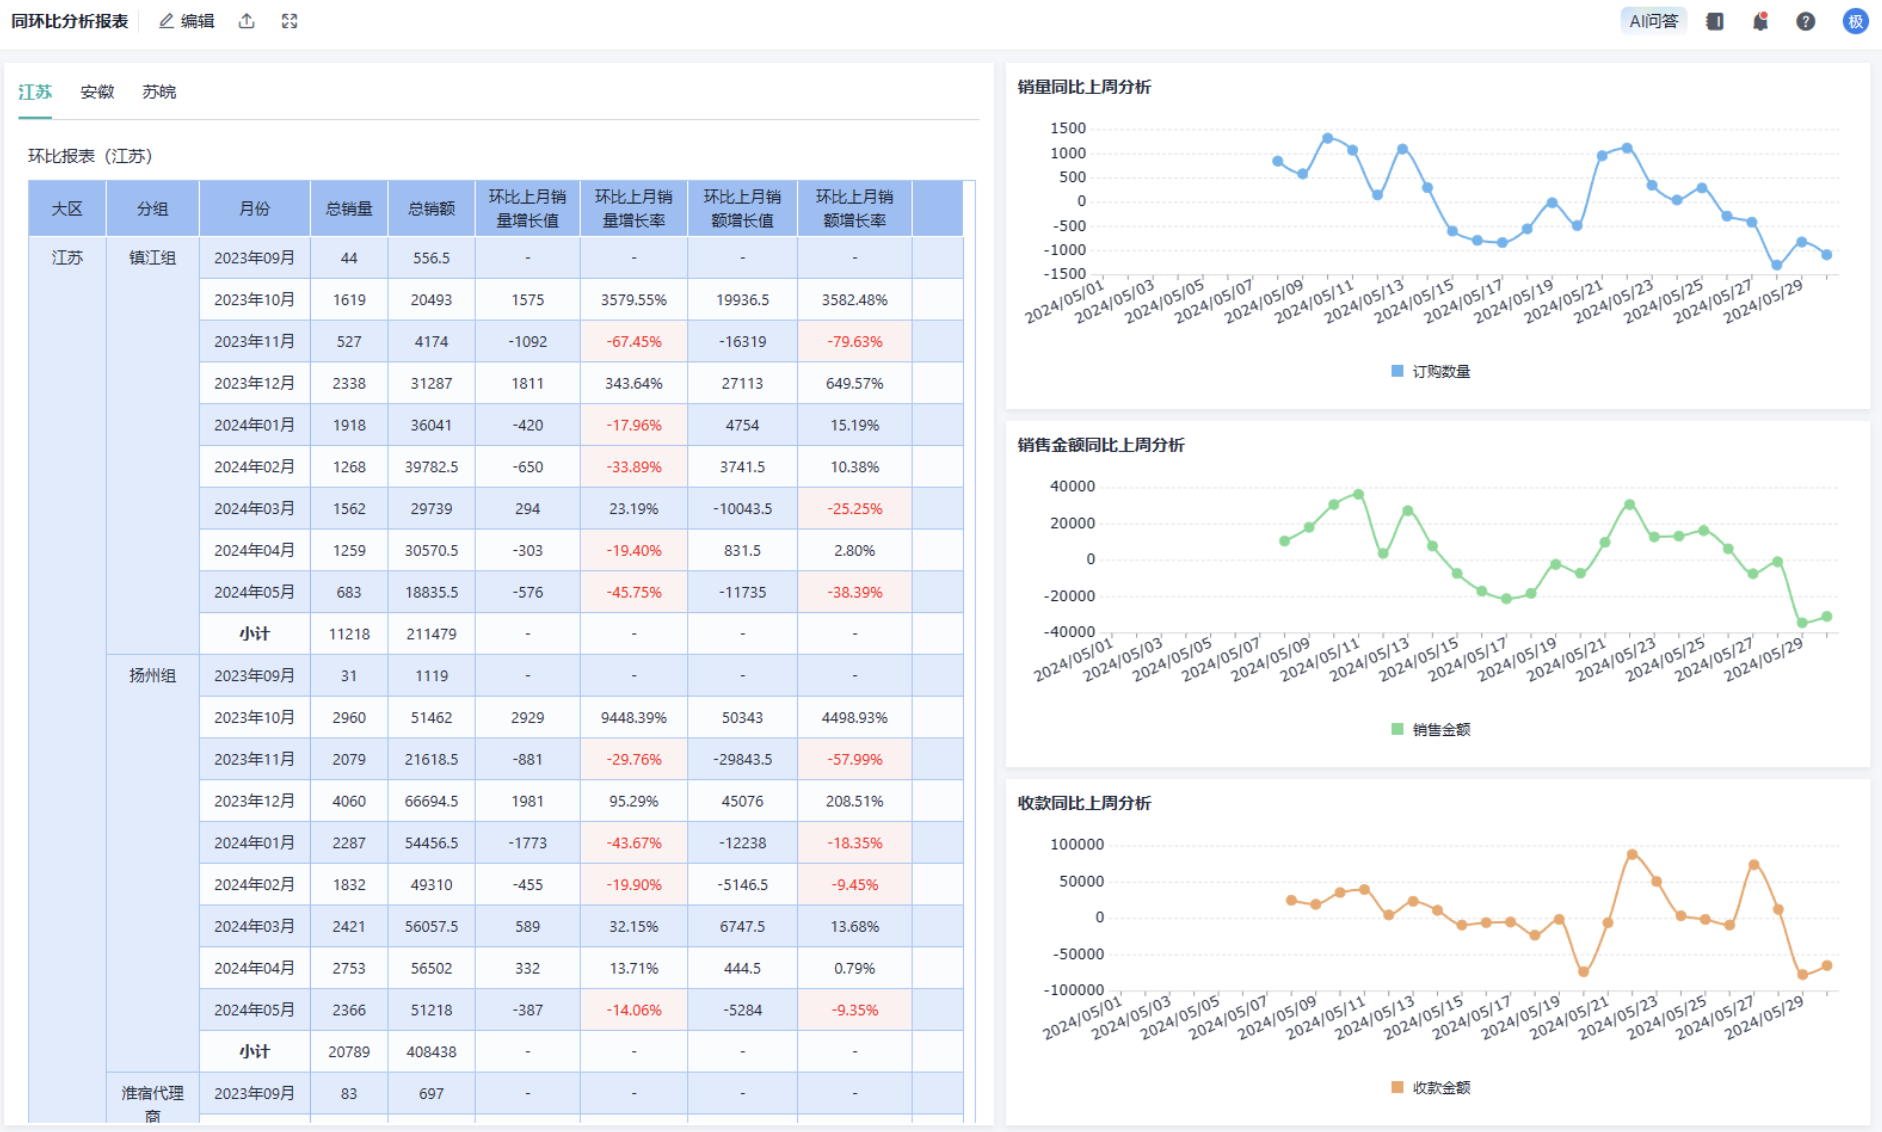Click the 销售金额 green legend swatch
The image size is (1882, 1132).
tap(1397, 729)
